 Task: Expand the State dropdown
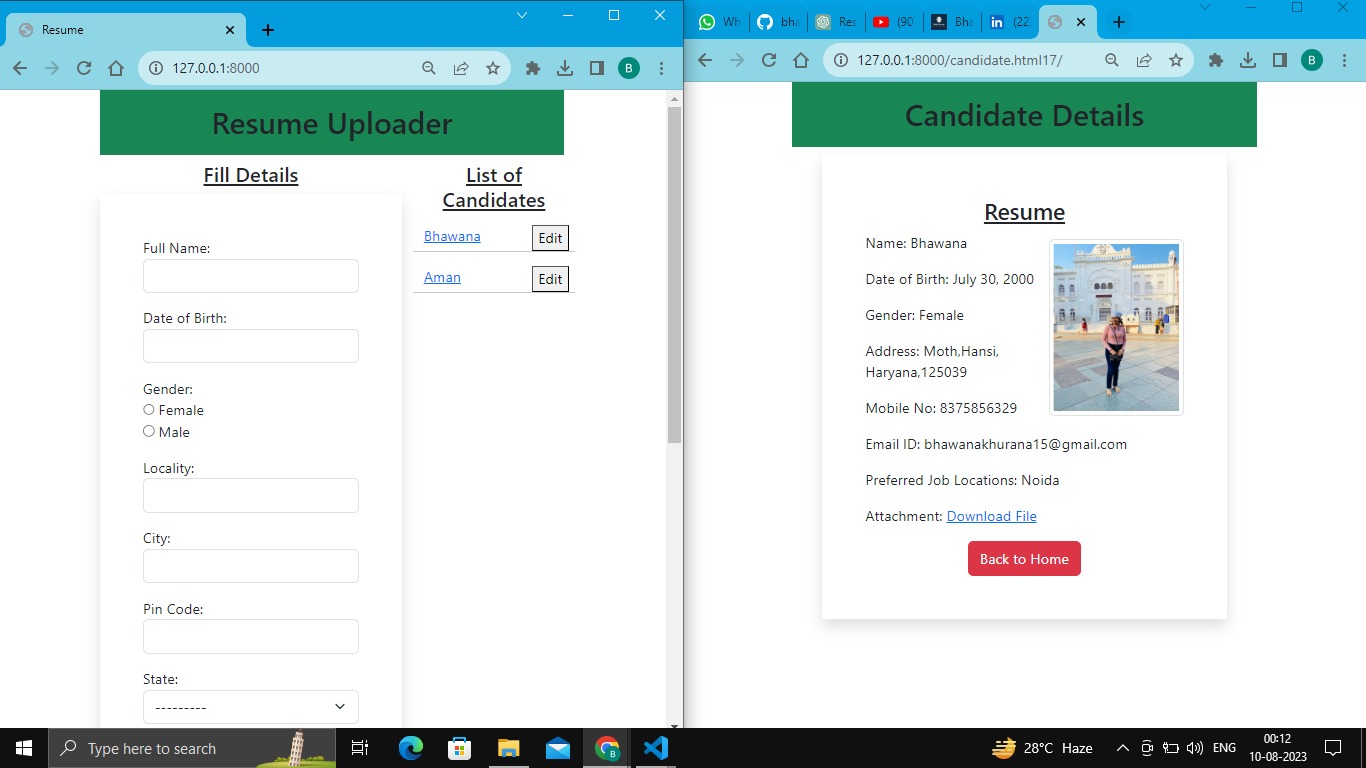pos(251,707)
